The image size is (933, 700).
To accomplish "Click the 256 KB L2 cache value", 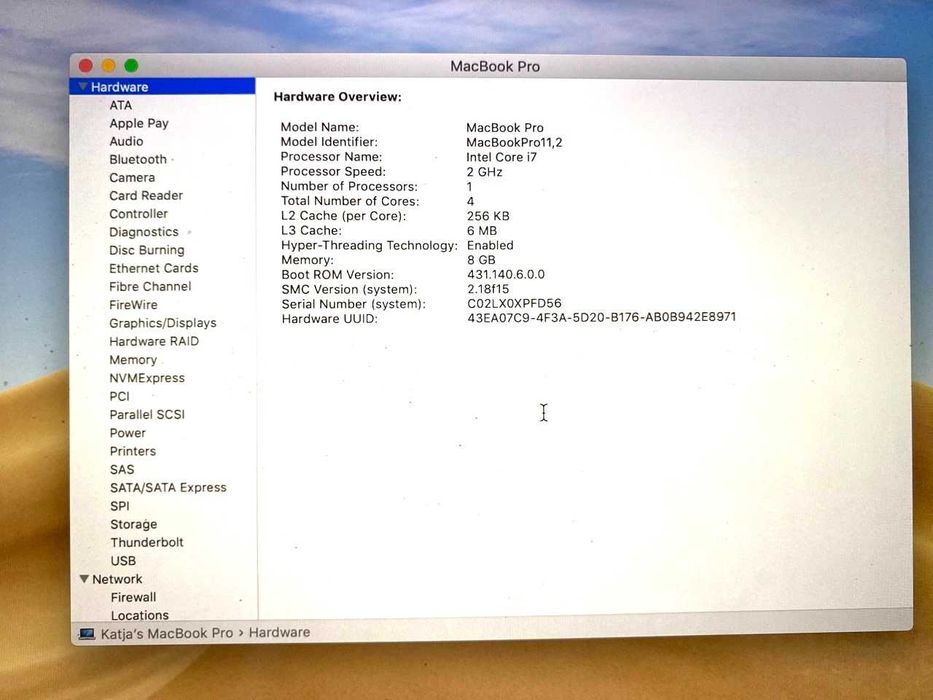I will [488, 216].
